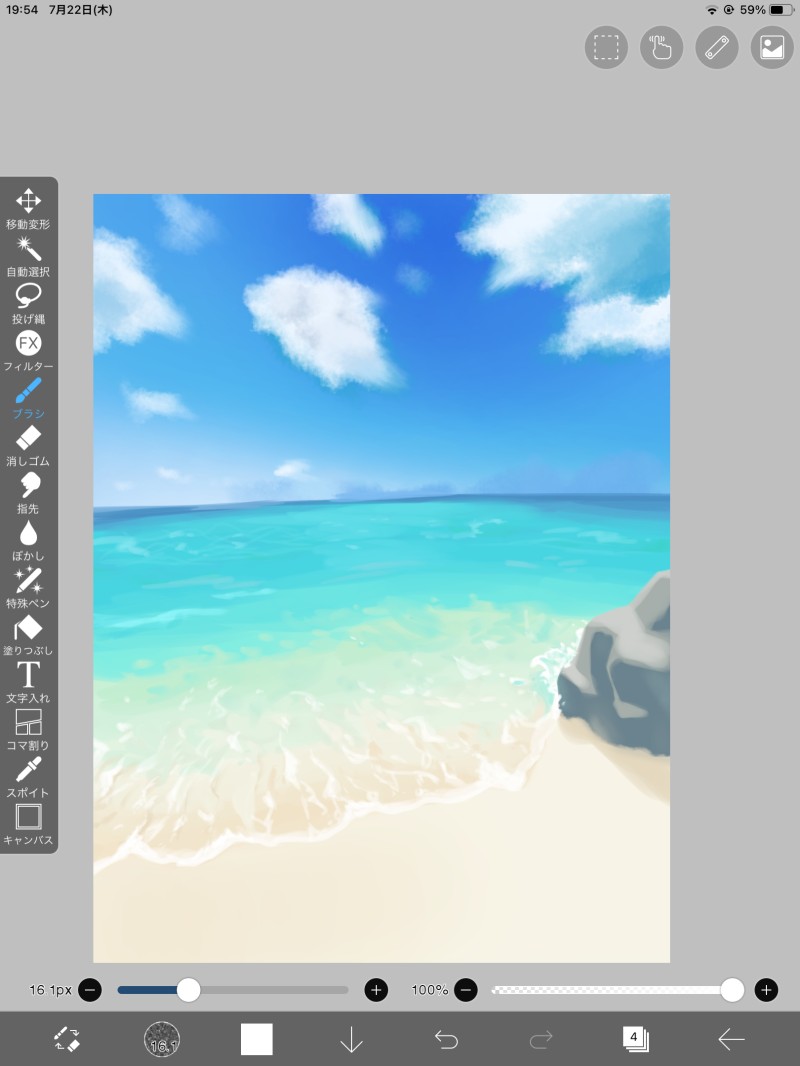Undo the last stroke
800x1066 pixels.
pos(447,1039)
